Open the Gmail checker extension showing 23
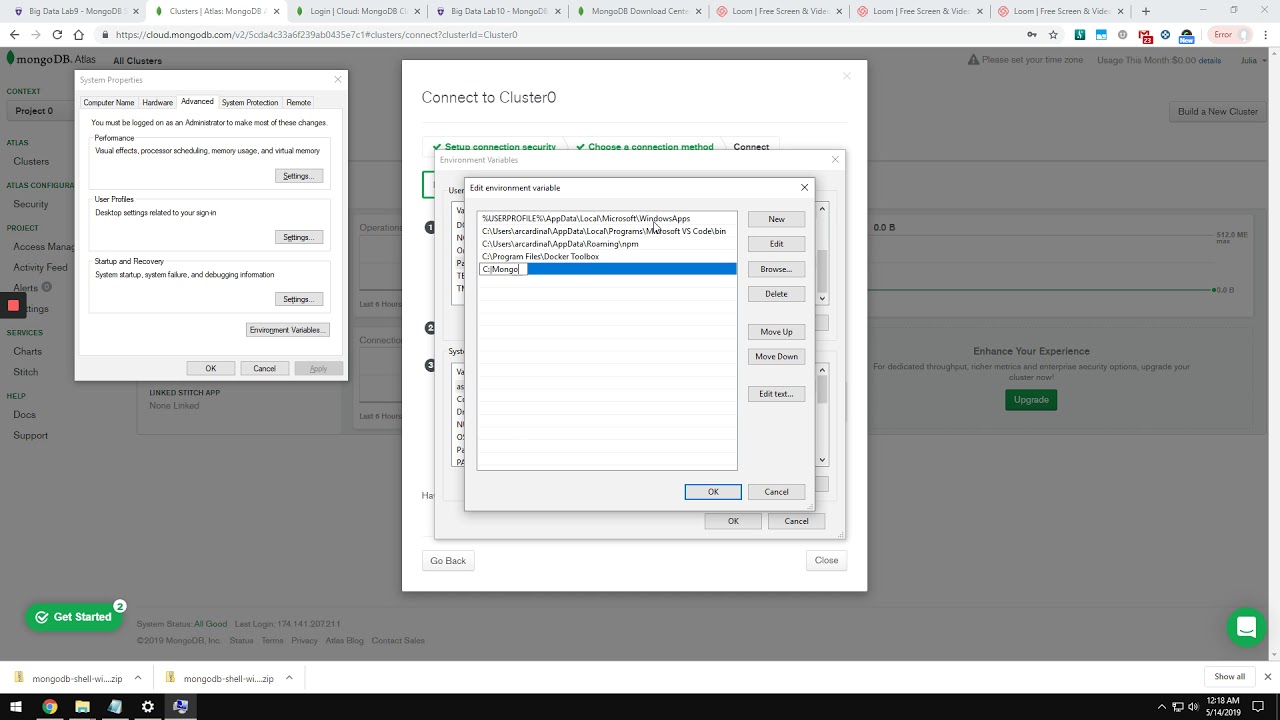This screenshot has width=1280, height=720. pyautogui.click(x=1144, y=35)
